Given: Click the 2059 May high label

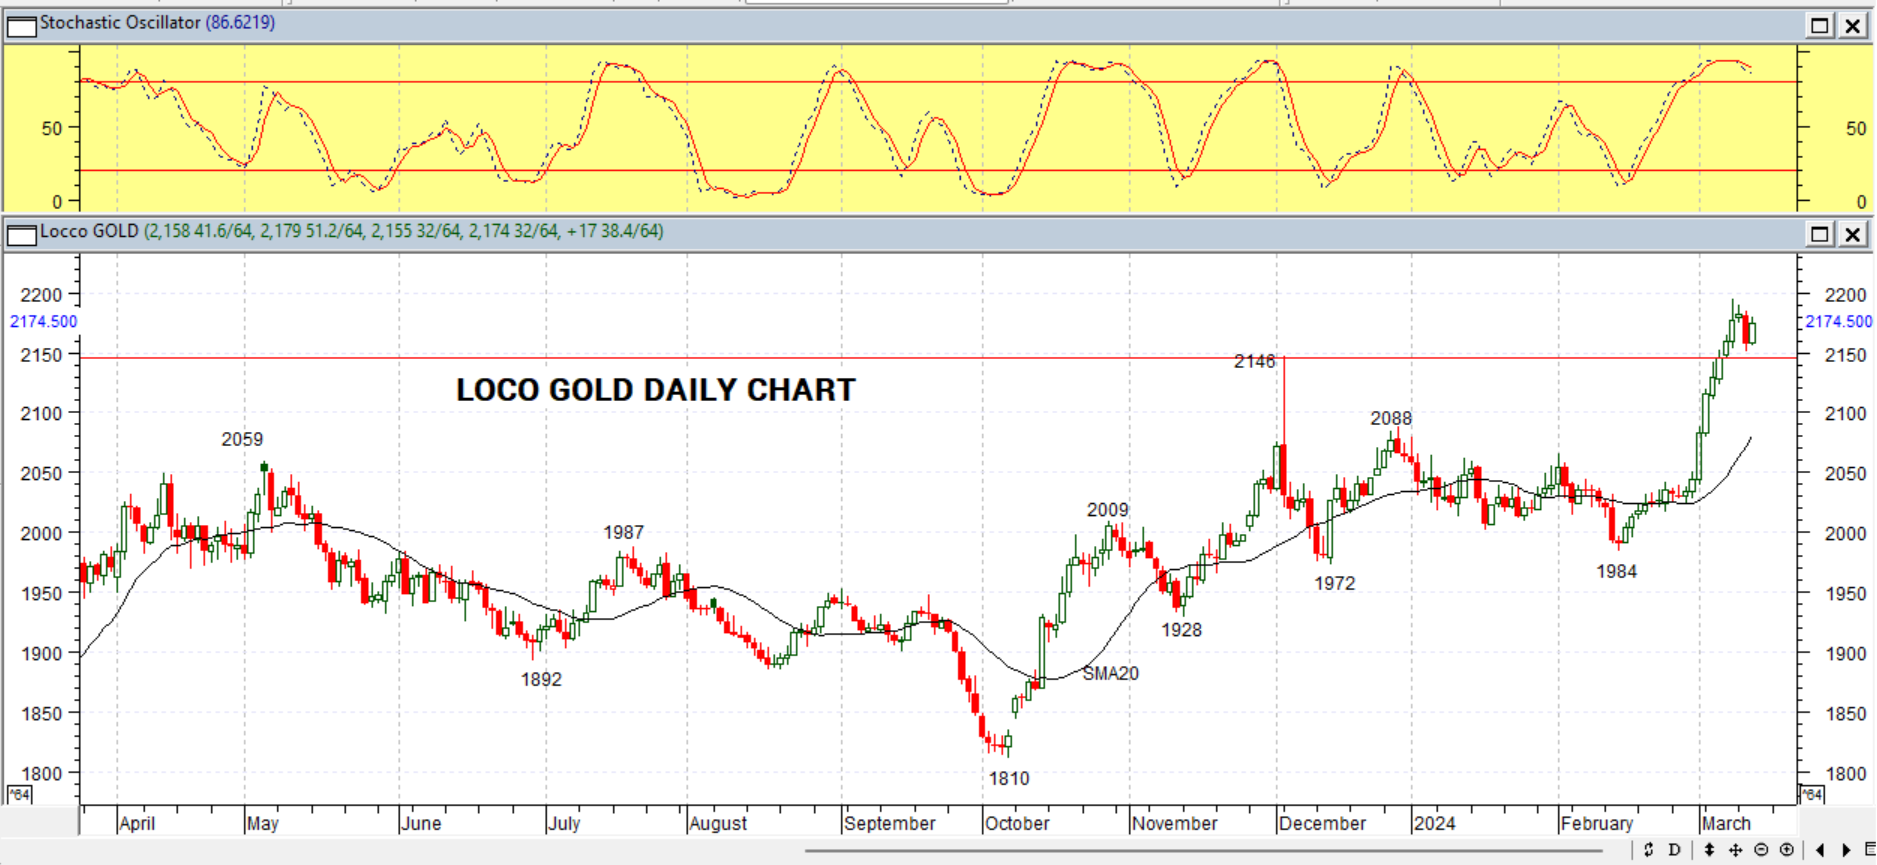Looking at the screenshot, I should (242, 439).
